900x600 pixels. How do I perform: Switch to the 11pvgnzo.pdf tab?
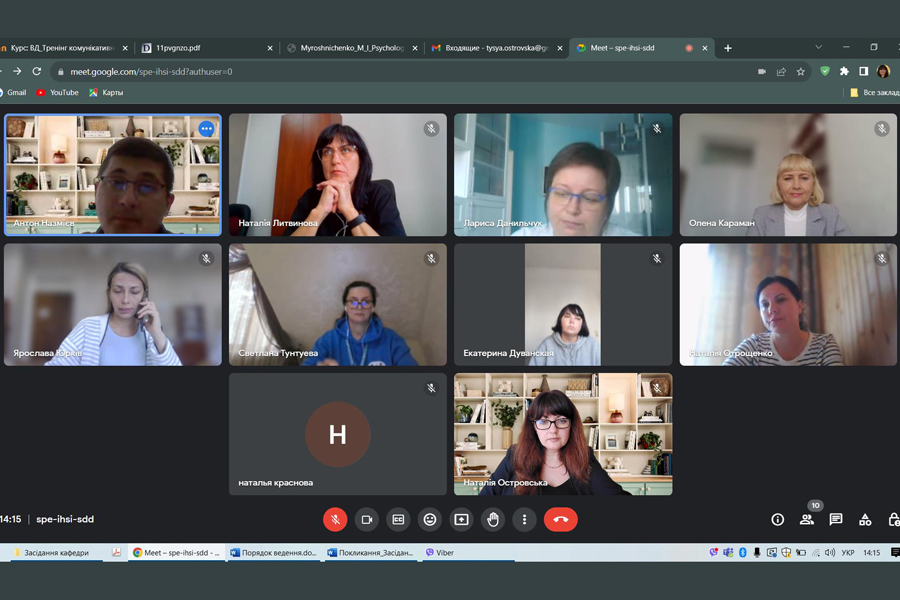tap(208, 48)
